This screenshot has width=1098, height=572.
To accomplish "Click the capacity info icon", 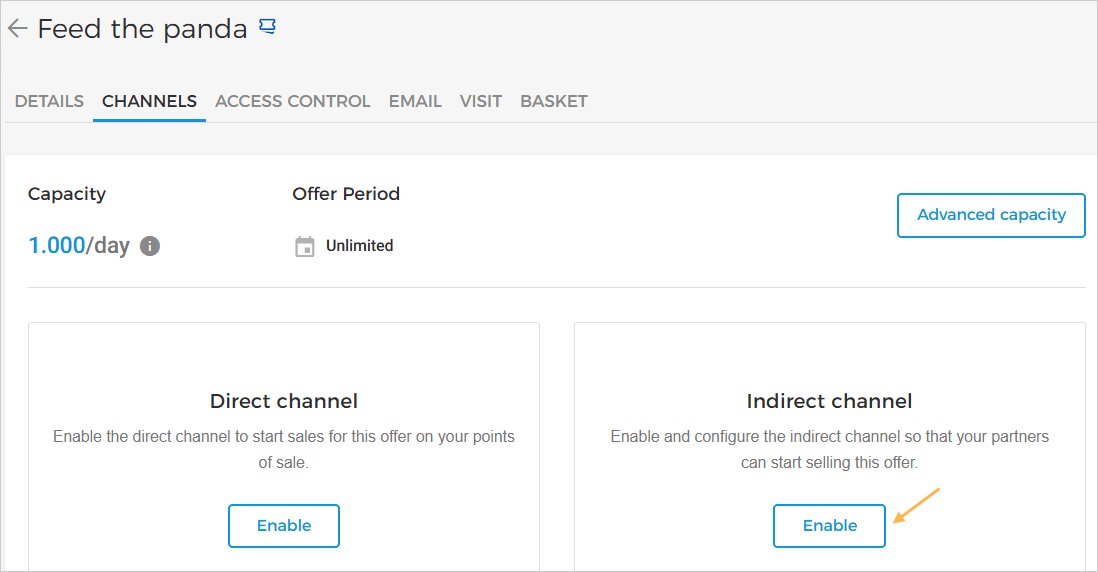I will [x=150, y=246].
